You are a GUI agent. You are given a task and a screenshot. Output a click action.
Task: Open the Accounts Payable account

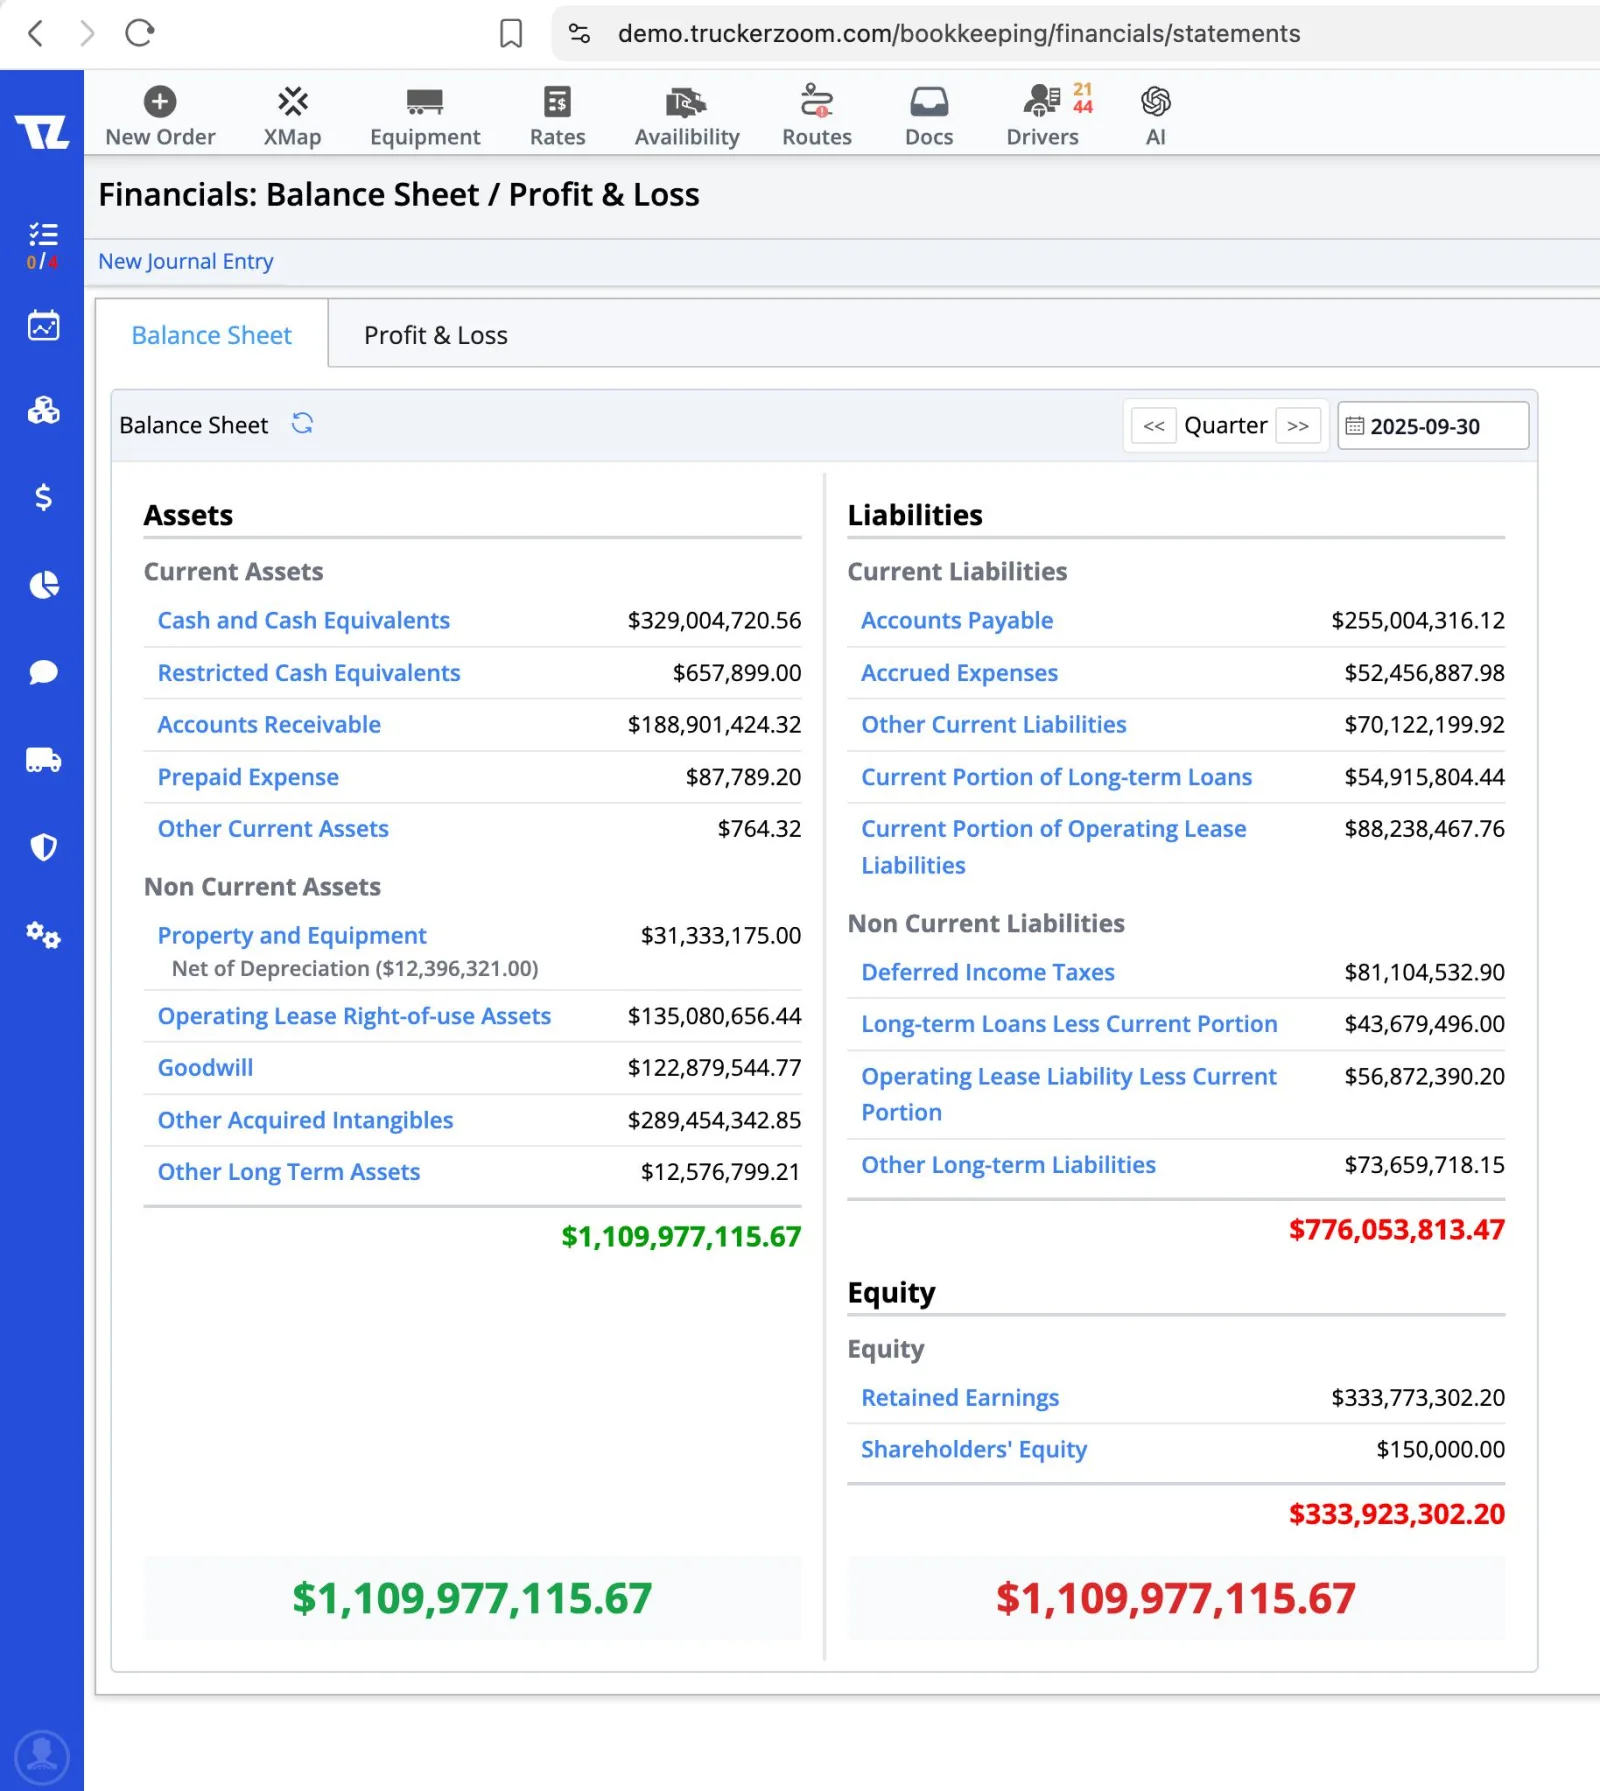[x=957, y=621]
